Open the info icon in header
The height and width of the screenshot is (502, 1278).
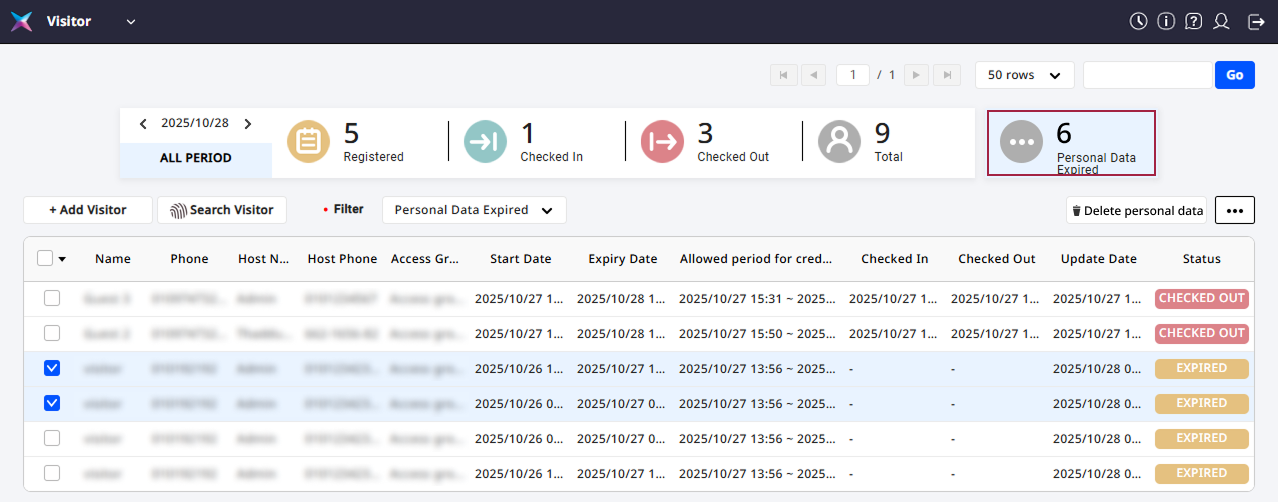point(1166,22)
